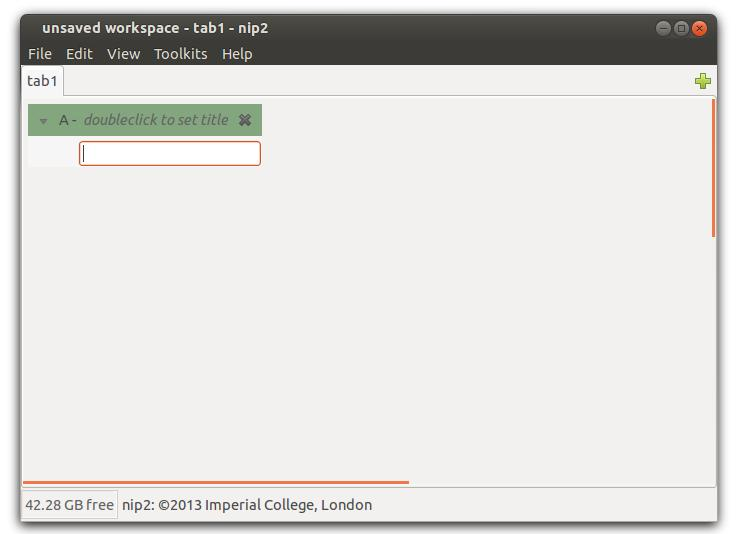This screenshot has width=739, height=534.
Task: Select the tab1 workspace tab
Action: click(42, 81)
